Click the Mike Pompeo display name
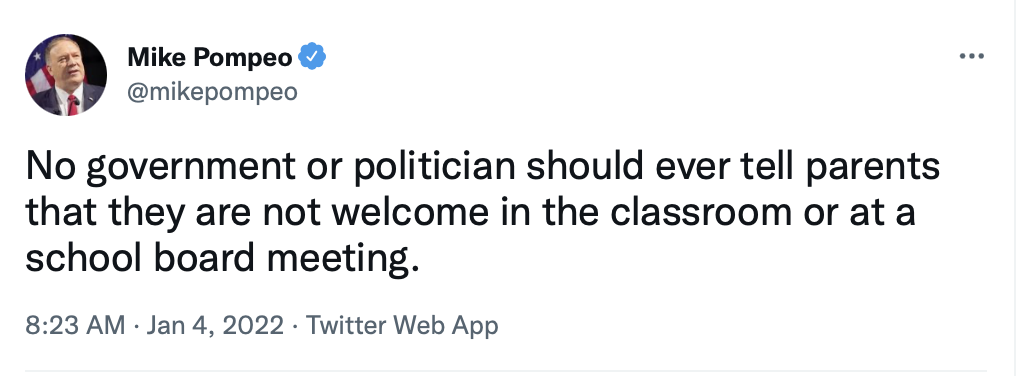This screenshot has width=1022, height=376. pos(210,59)
